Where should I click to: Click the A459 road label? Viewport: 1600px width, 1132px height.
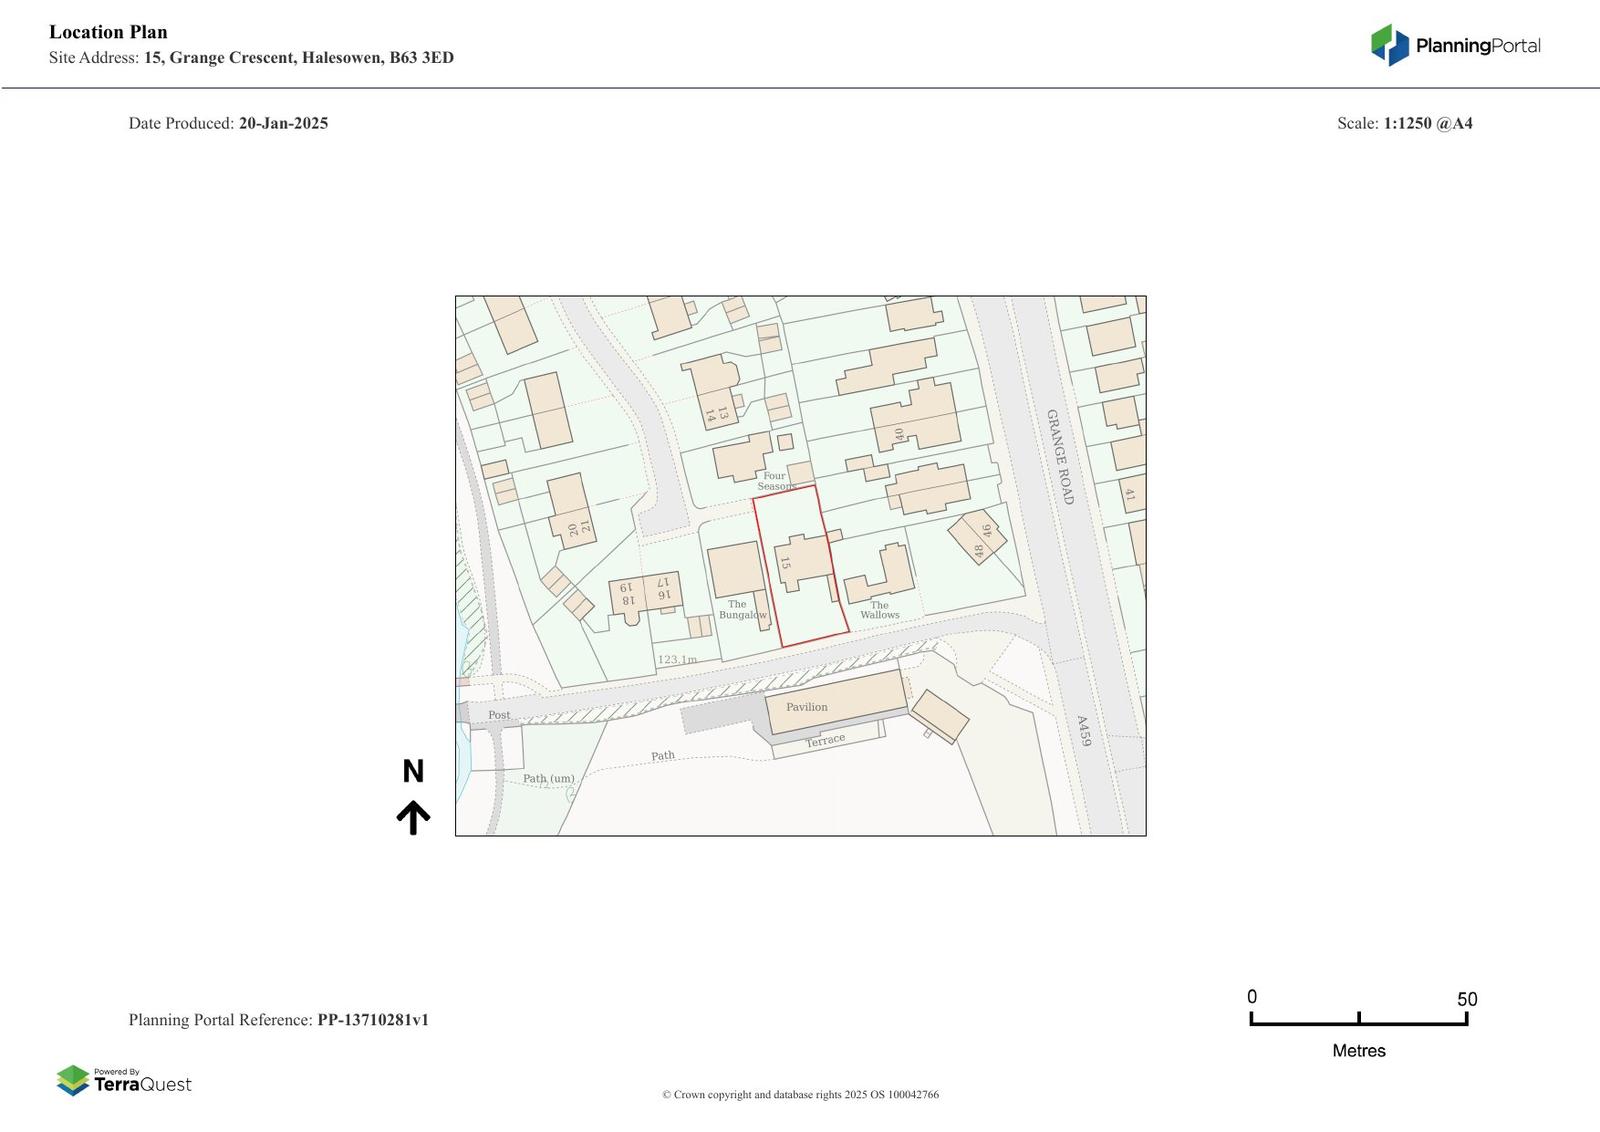(1083, 731)
